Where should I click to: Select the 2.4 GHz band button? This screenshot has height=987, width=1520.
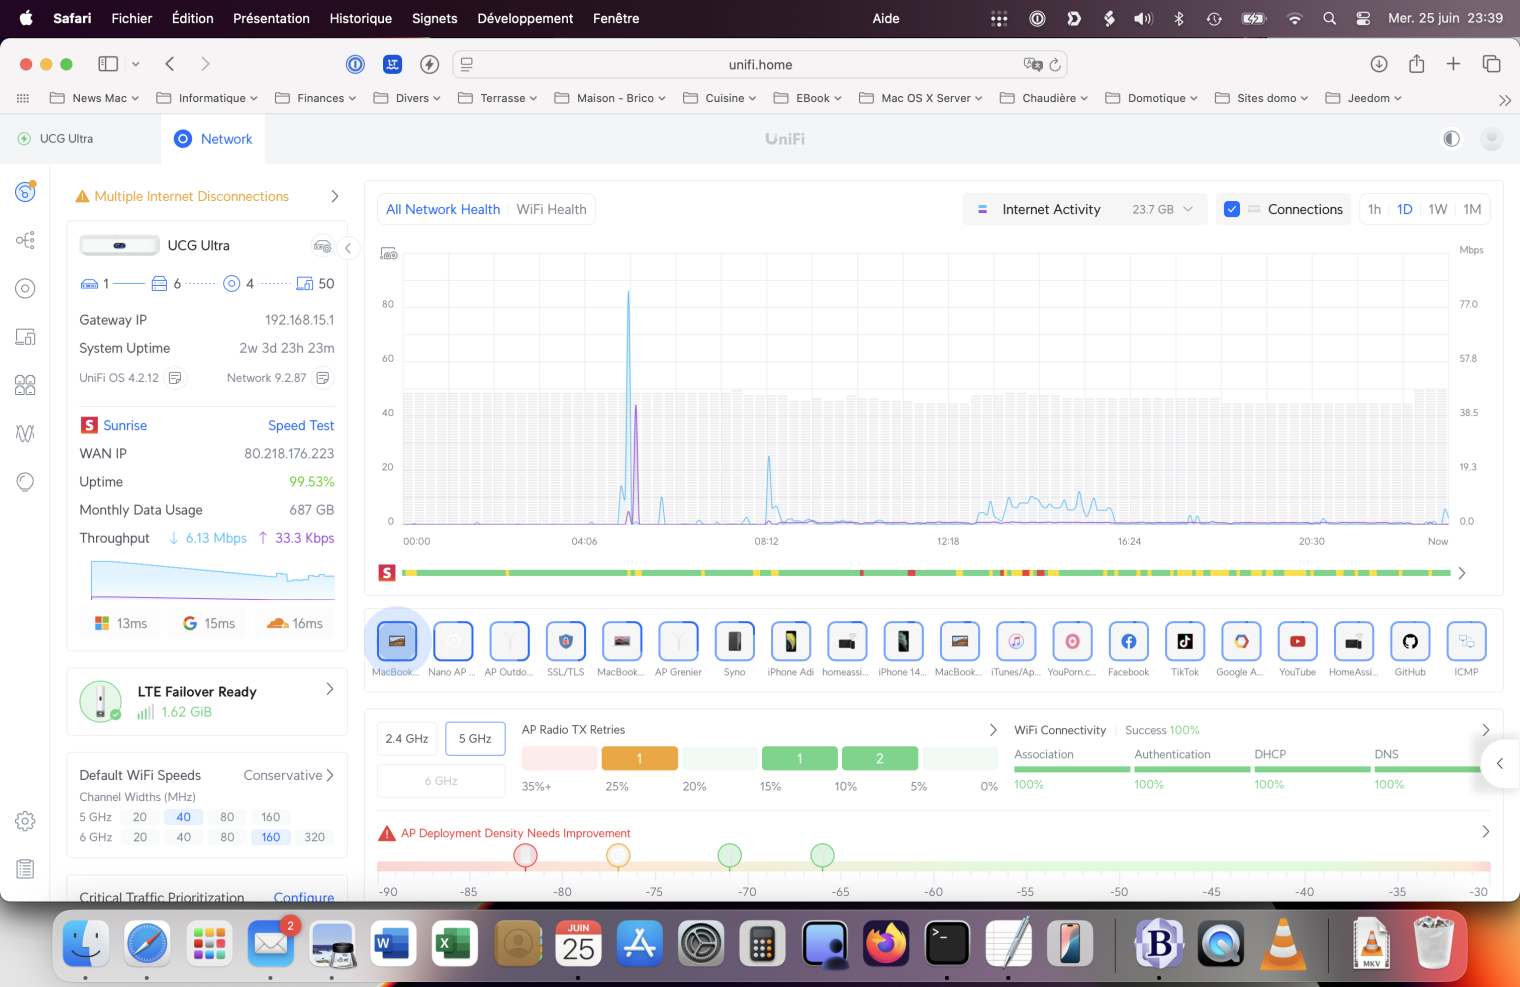pos(407,739)
